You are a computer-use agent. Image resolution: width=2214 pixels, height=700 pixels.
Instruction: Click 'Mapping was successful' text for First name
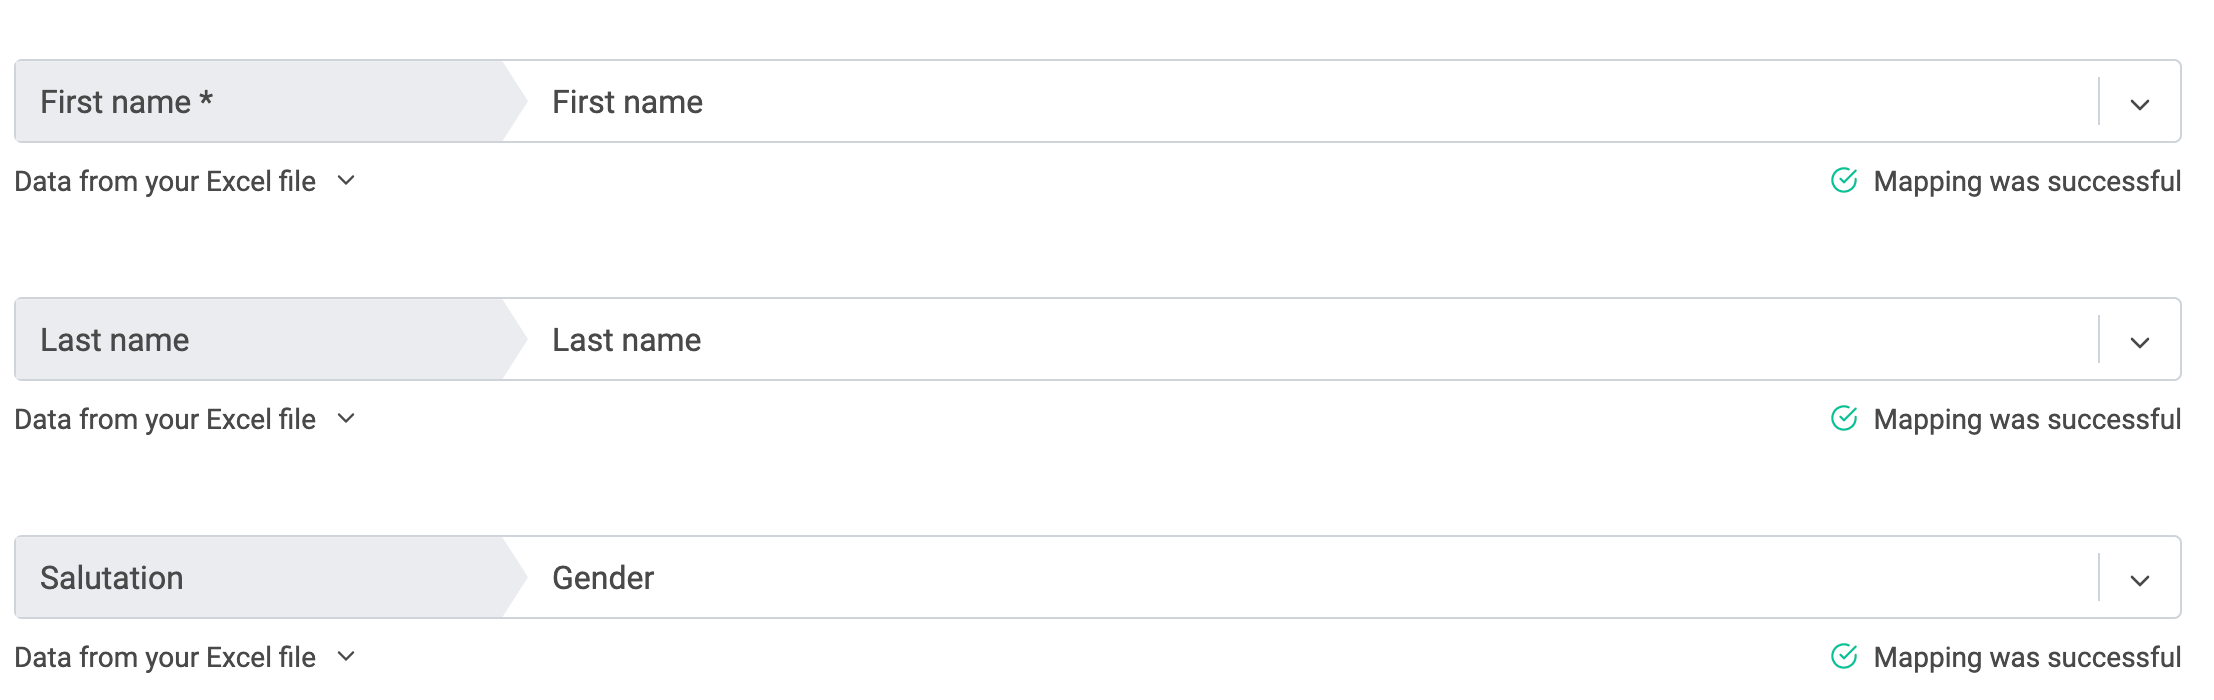point(2026,181)
